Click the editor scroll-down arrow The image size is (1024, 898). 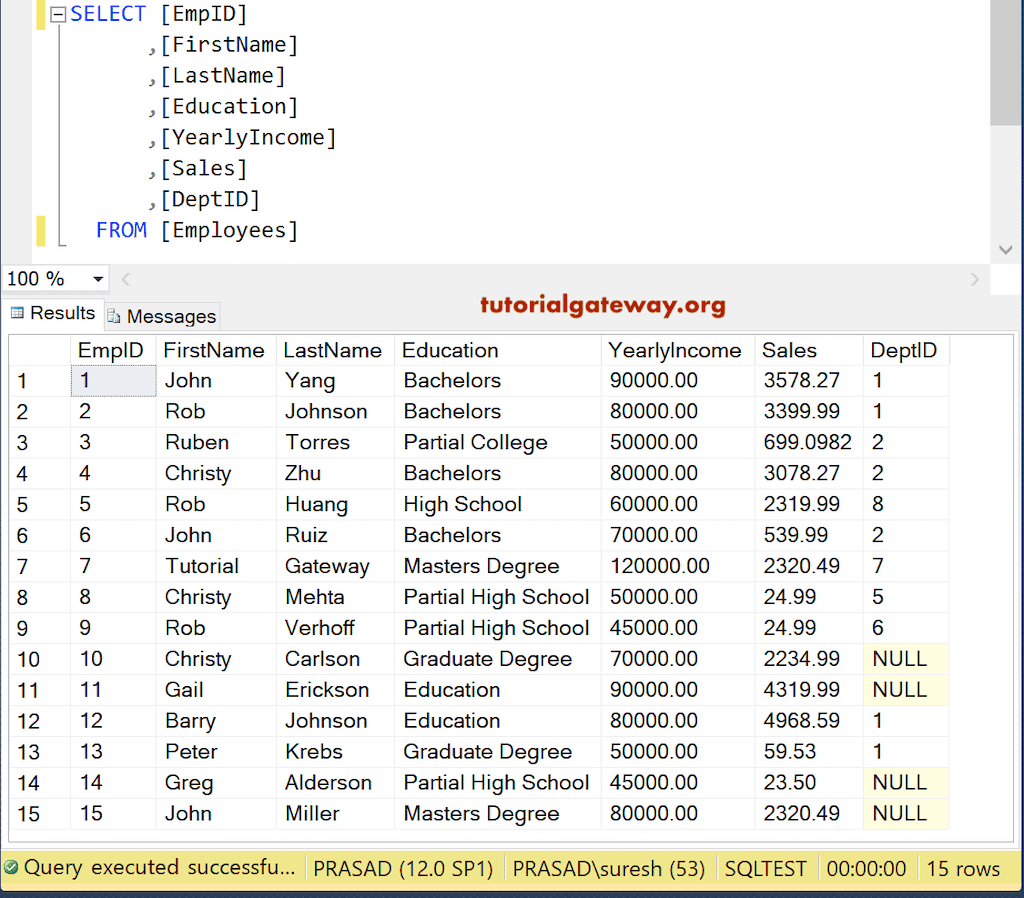pyautogui.click(x=1006, y=249)
